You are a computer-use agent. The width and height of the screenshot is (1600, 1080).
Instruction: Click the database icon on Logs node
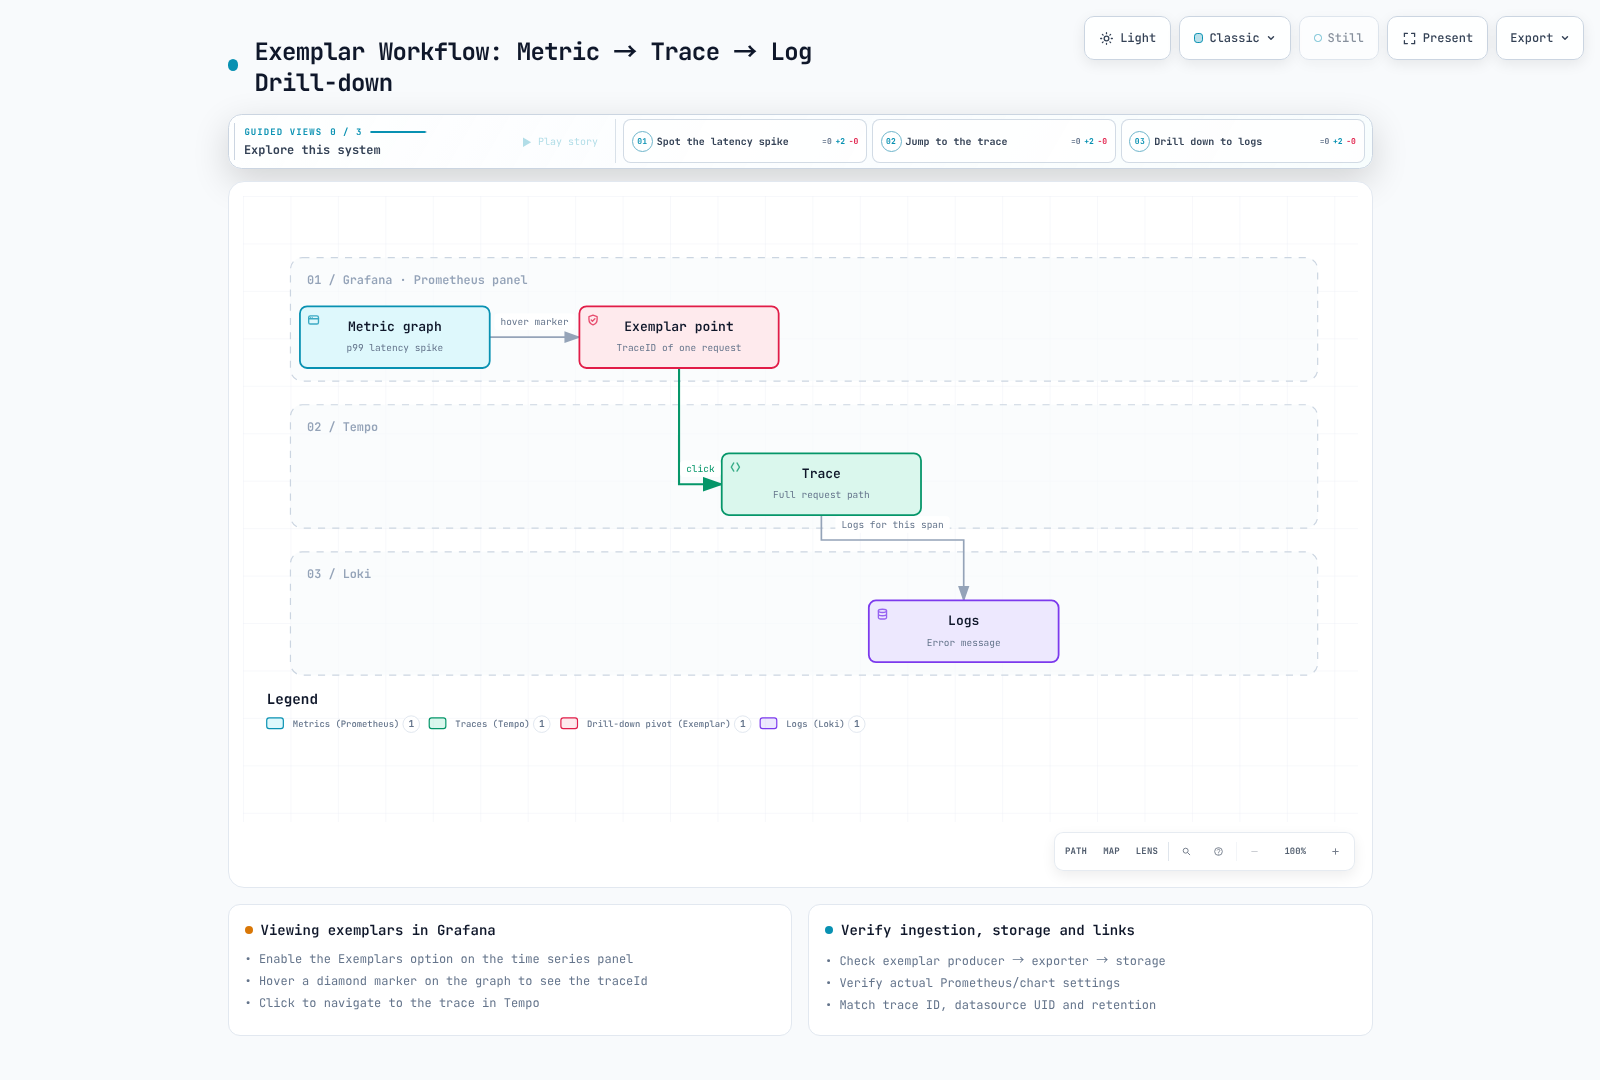pyautogui.click(x=883, y=614)
